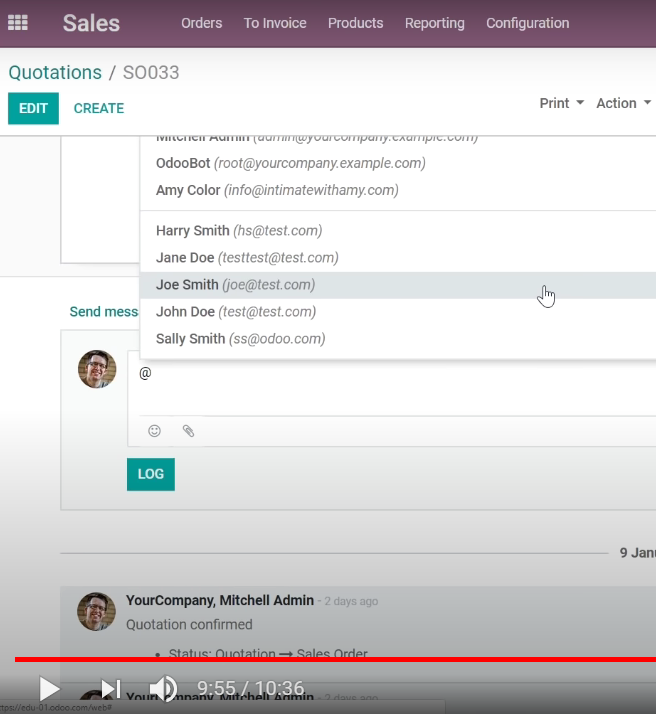Open the Configuration menu

point(528,23)
